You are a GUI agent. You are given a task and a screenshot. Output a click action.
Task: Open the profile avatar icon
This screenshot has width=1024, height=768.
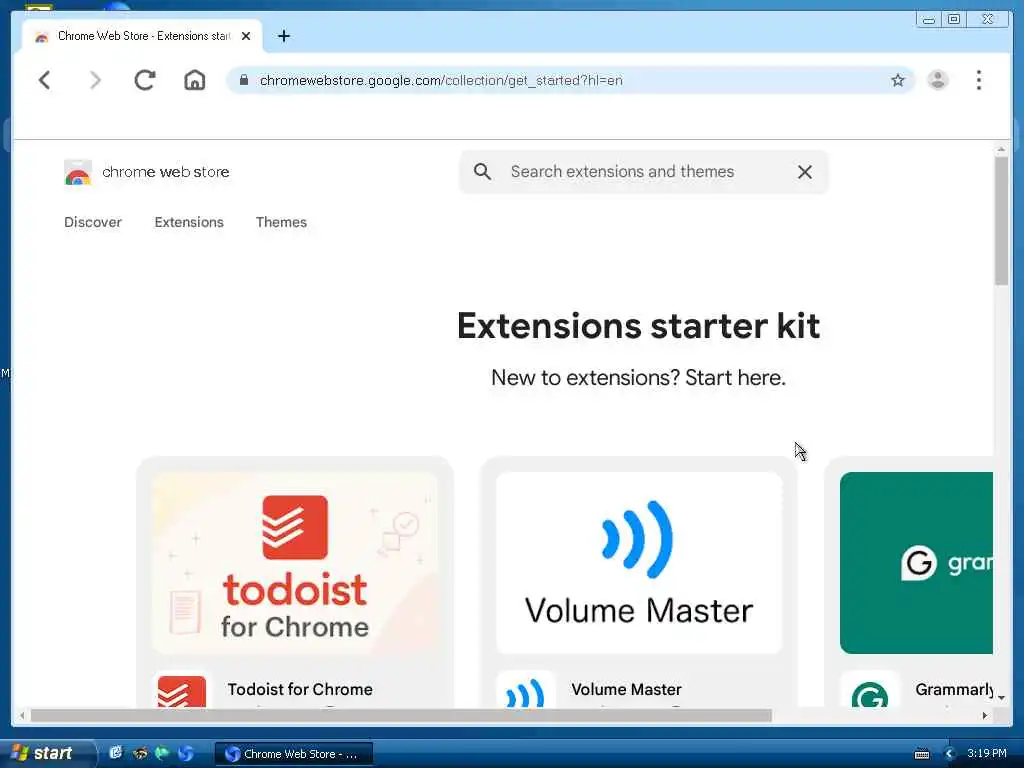point(938,80)
